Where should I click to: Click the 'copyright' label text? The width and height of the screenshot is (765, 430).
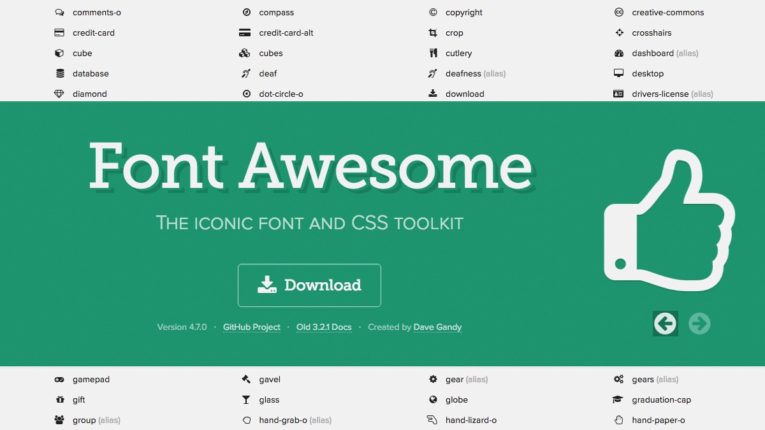point(463,13)
